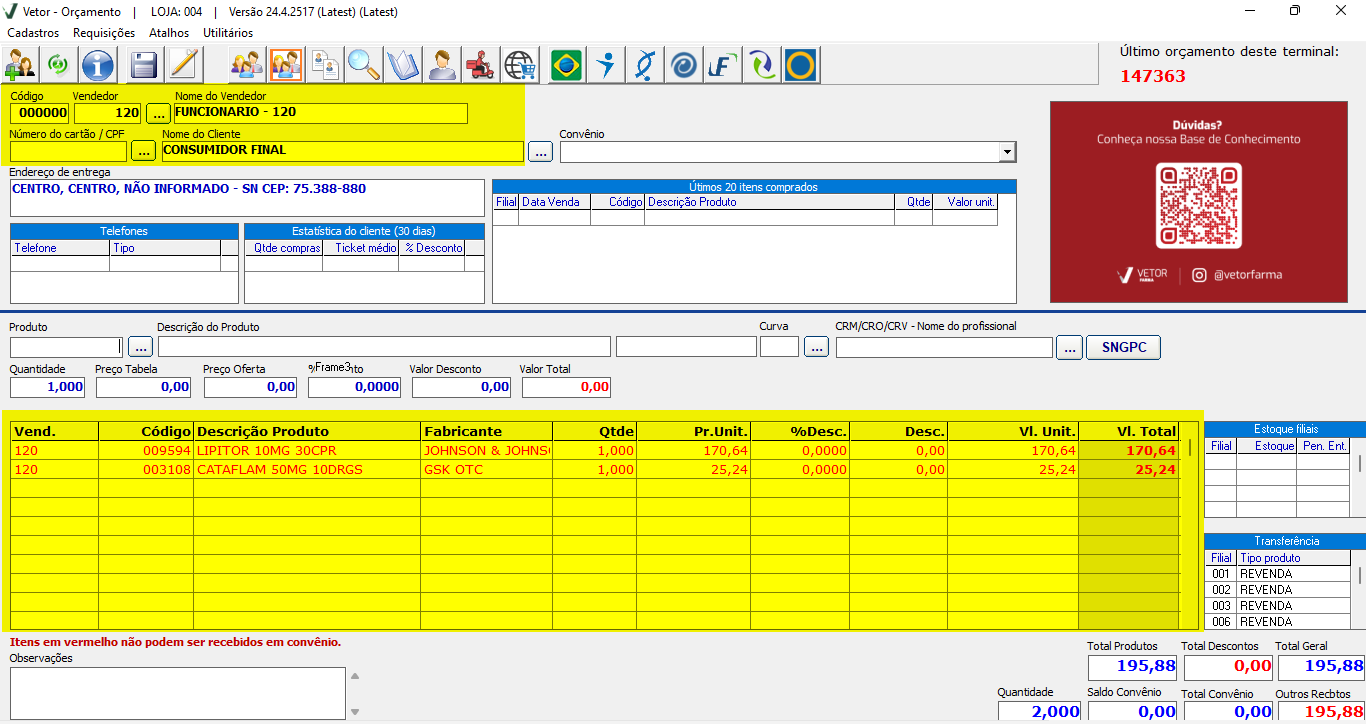The image size is (1366, 724).
Task: Click the ellipsis button beside CRM/CRO/CRV field
Action: 1070,347
